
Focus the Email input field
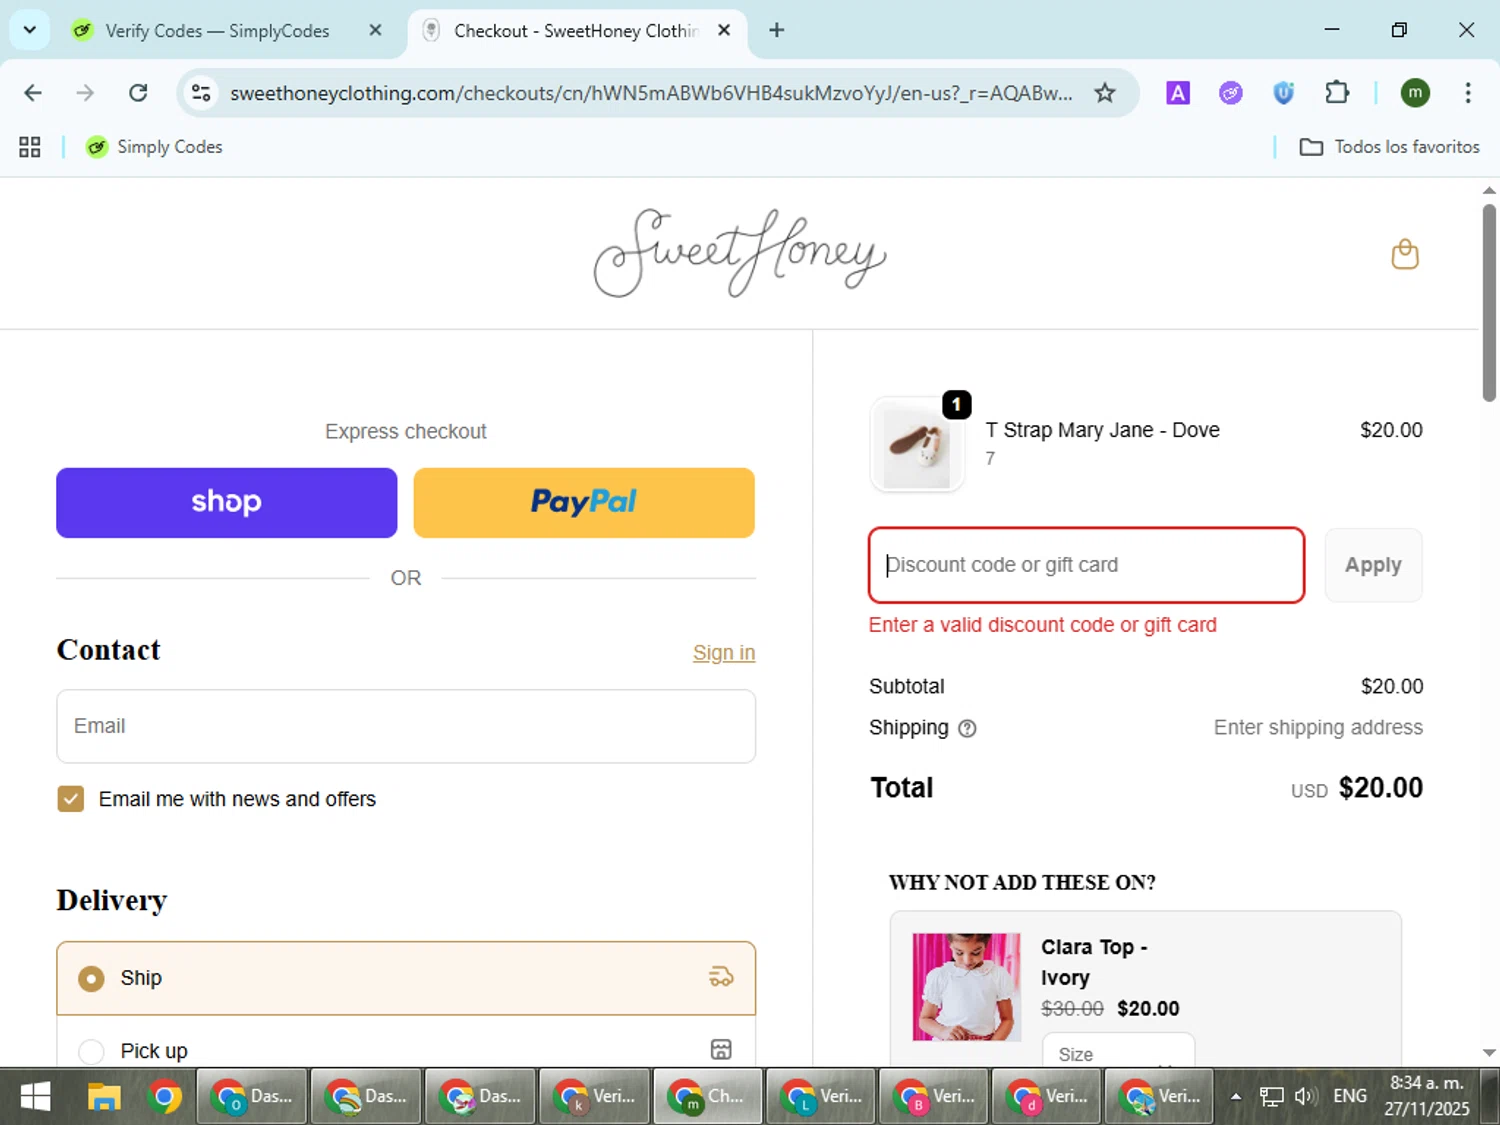406,726
